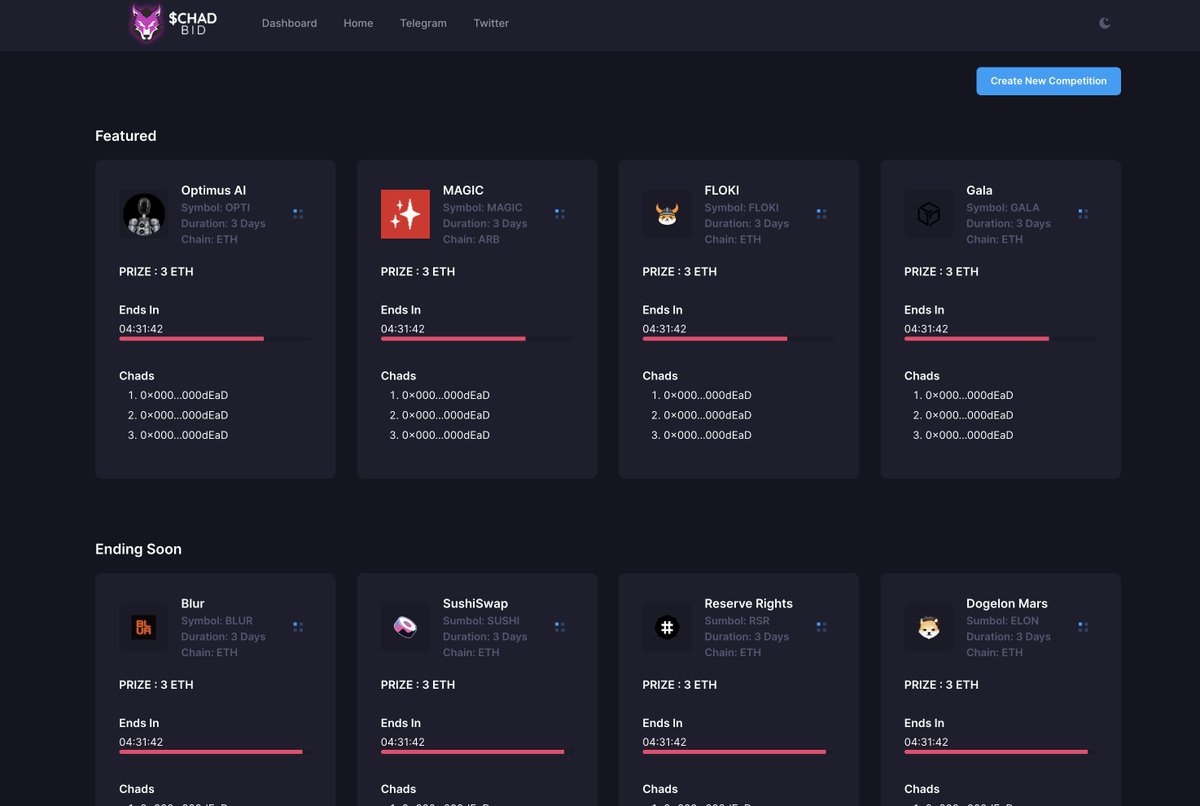The height and width of the screenshot is (806, 1200).
Task: Click PRIZE : 3 ETH on Gala card
Action: pyautogui.click(x=941, y=271)
